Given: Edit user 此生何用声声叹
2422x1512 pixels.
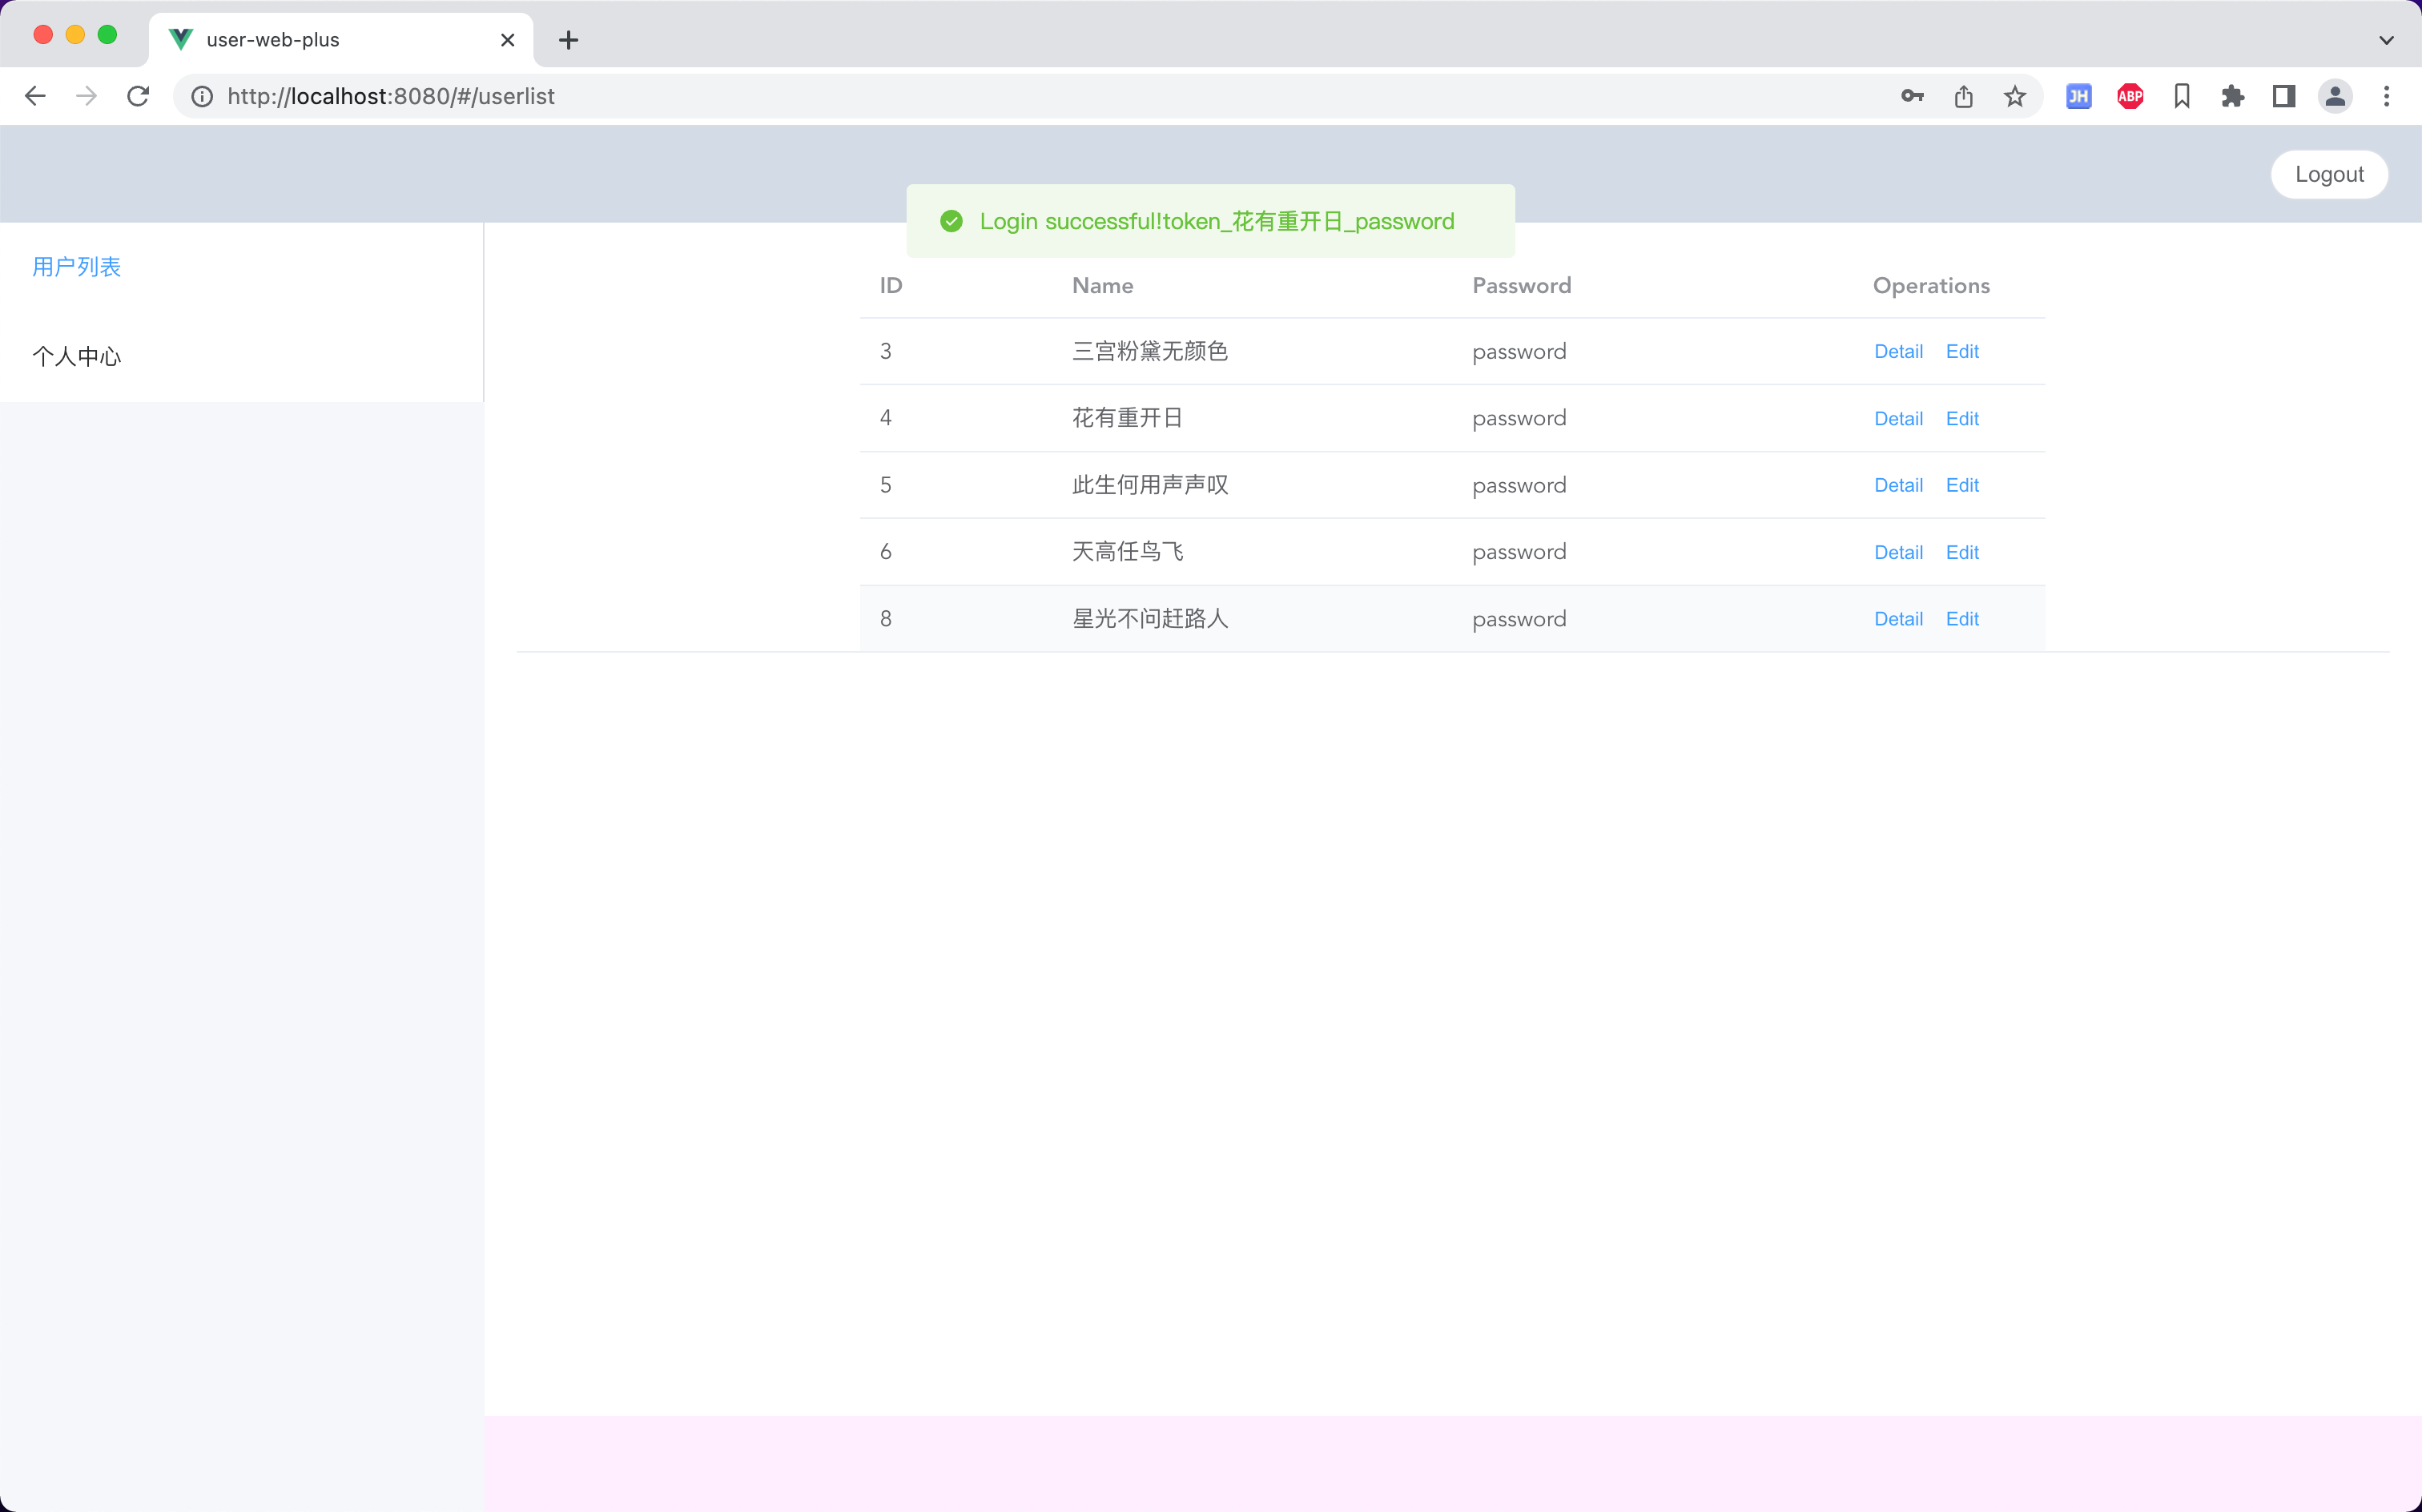Looking at the screenshot, I should click(x=1962, y=486).
